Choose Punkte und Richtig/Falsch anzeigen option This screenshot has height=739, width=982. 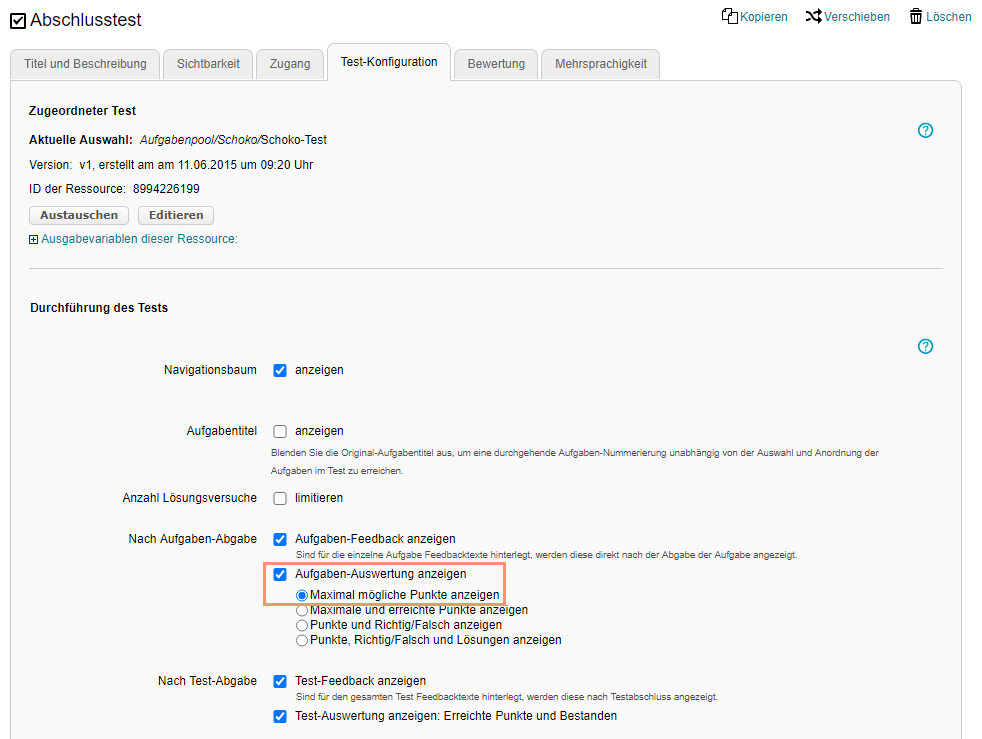click(x=302, y=625)
